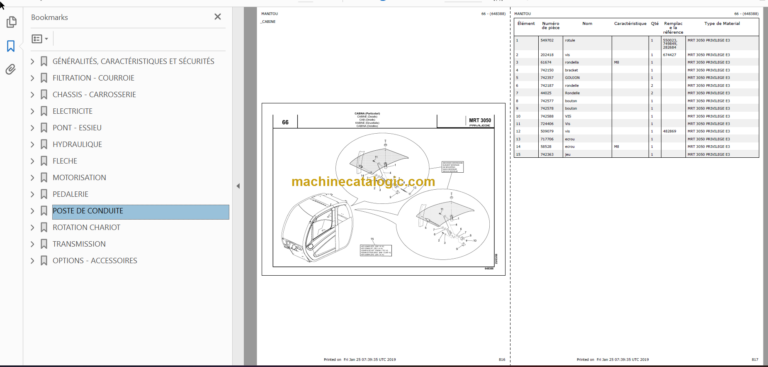Click the bookmark icon beside FILTRATION - COURROIE
768x367 pixels.
point(44,78)
